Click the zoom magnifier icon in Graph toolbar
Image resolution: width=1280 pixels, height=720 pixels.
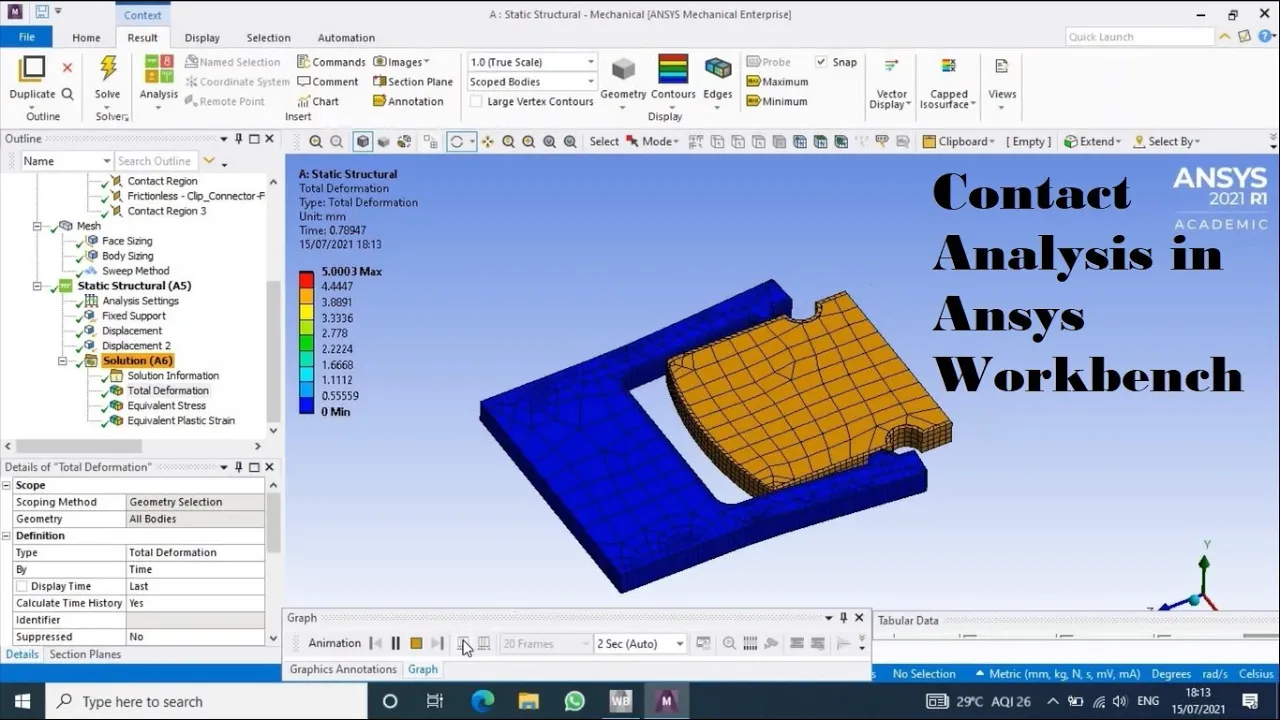click(x=729, y=644)
